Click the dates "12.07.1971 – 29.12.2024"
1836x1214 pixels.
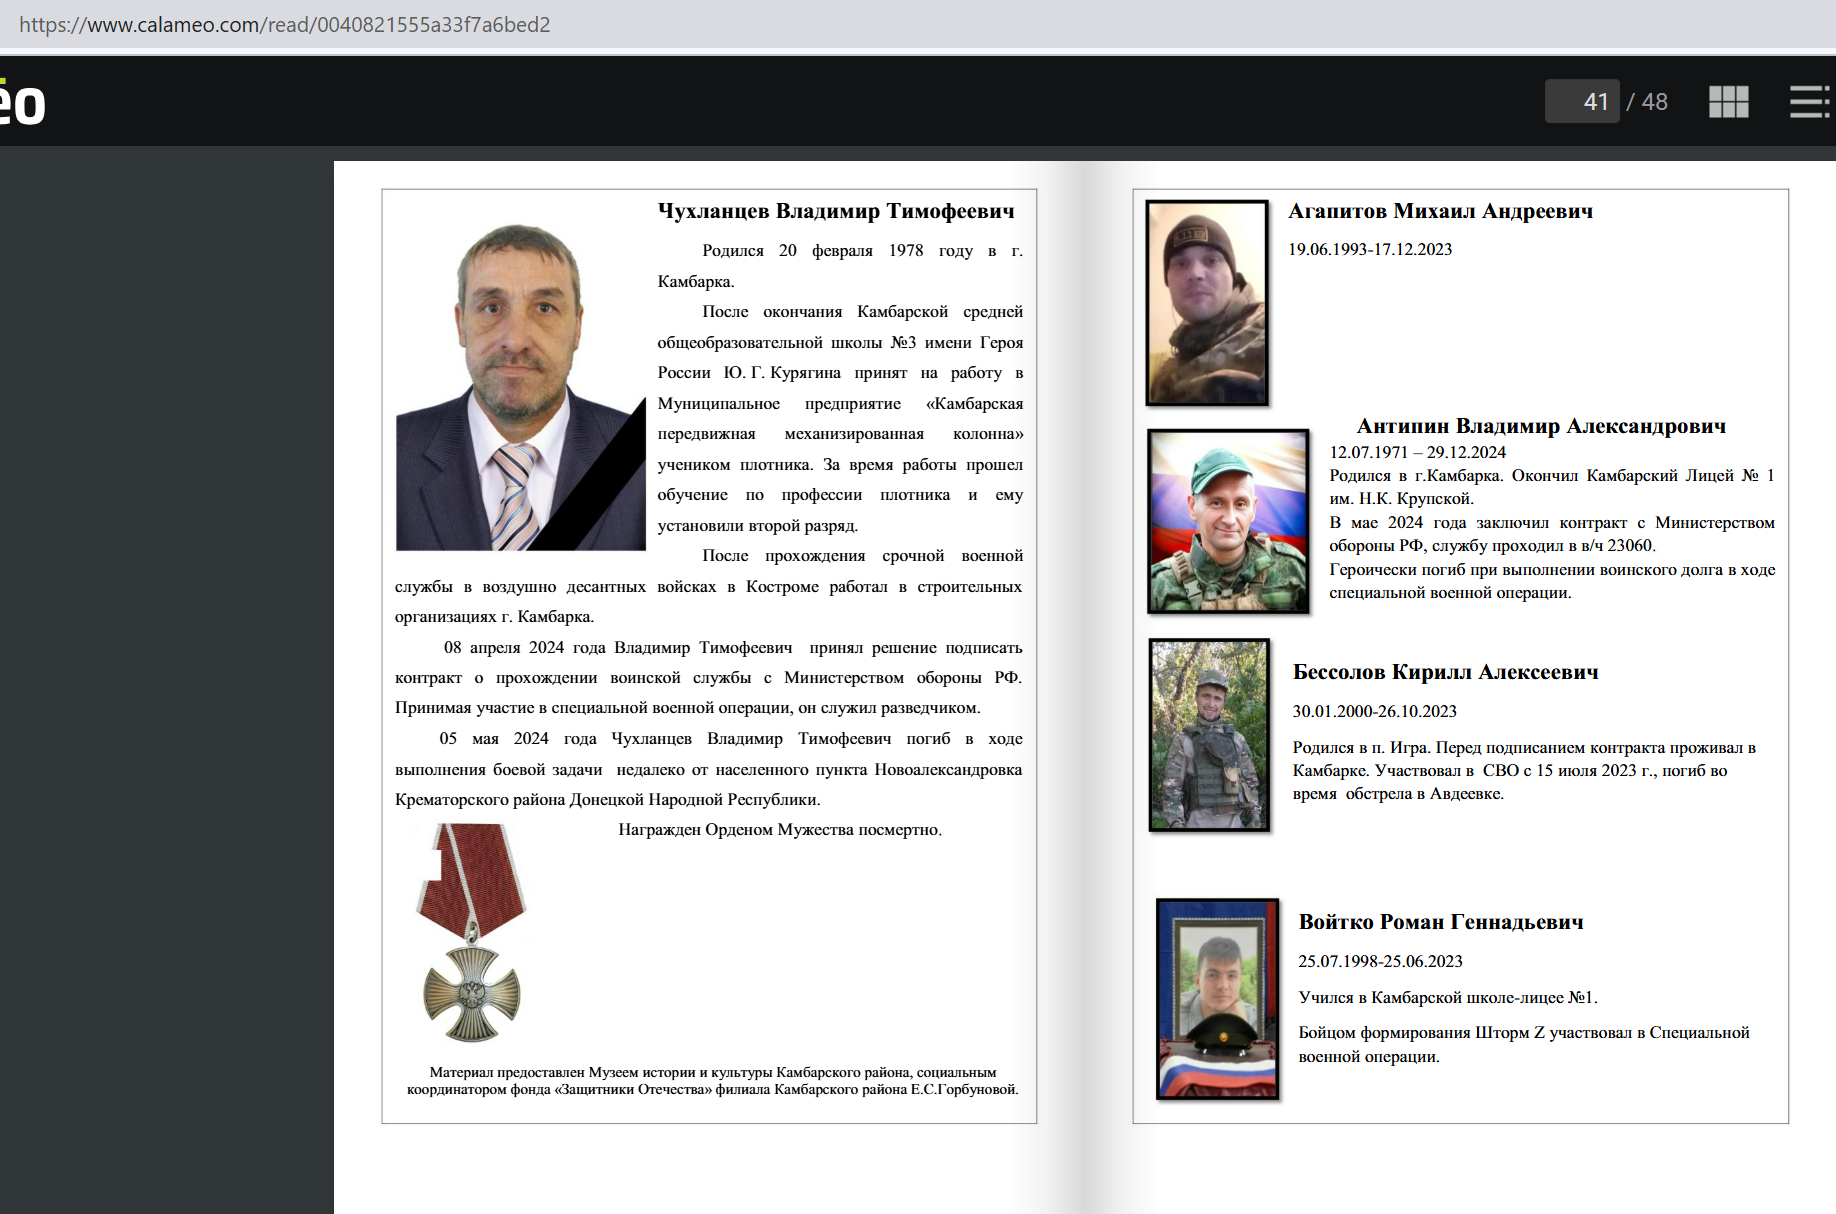(1417, 452)
